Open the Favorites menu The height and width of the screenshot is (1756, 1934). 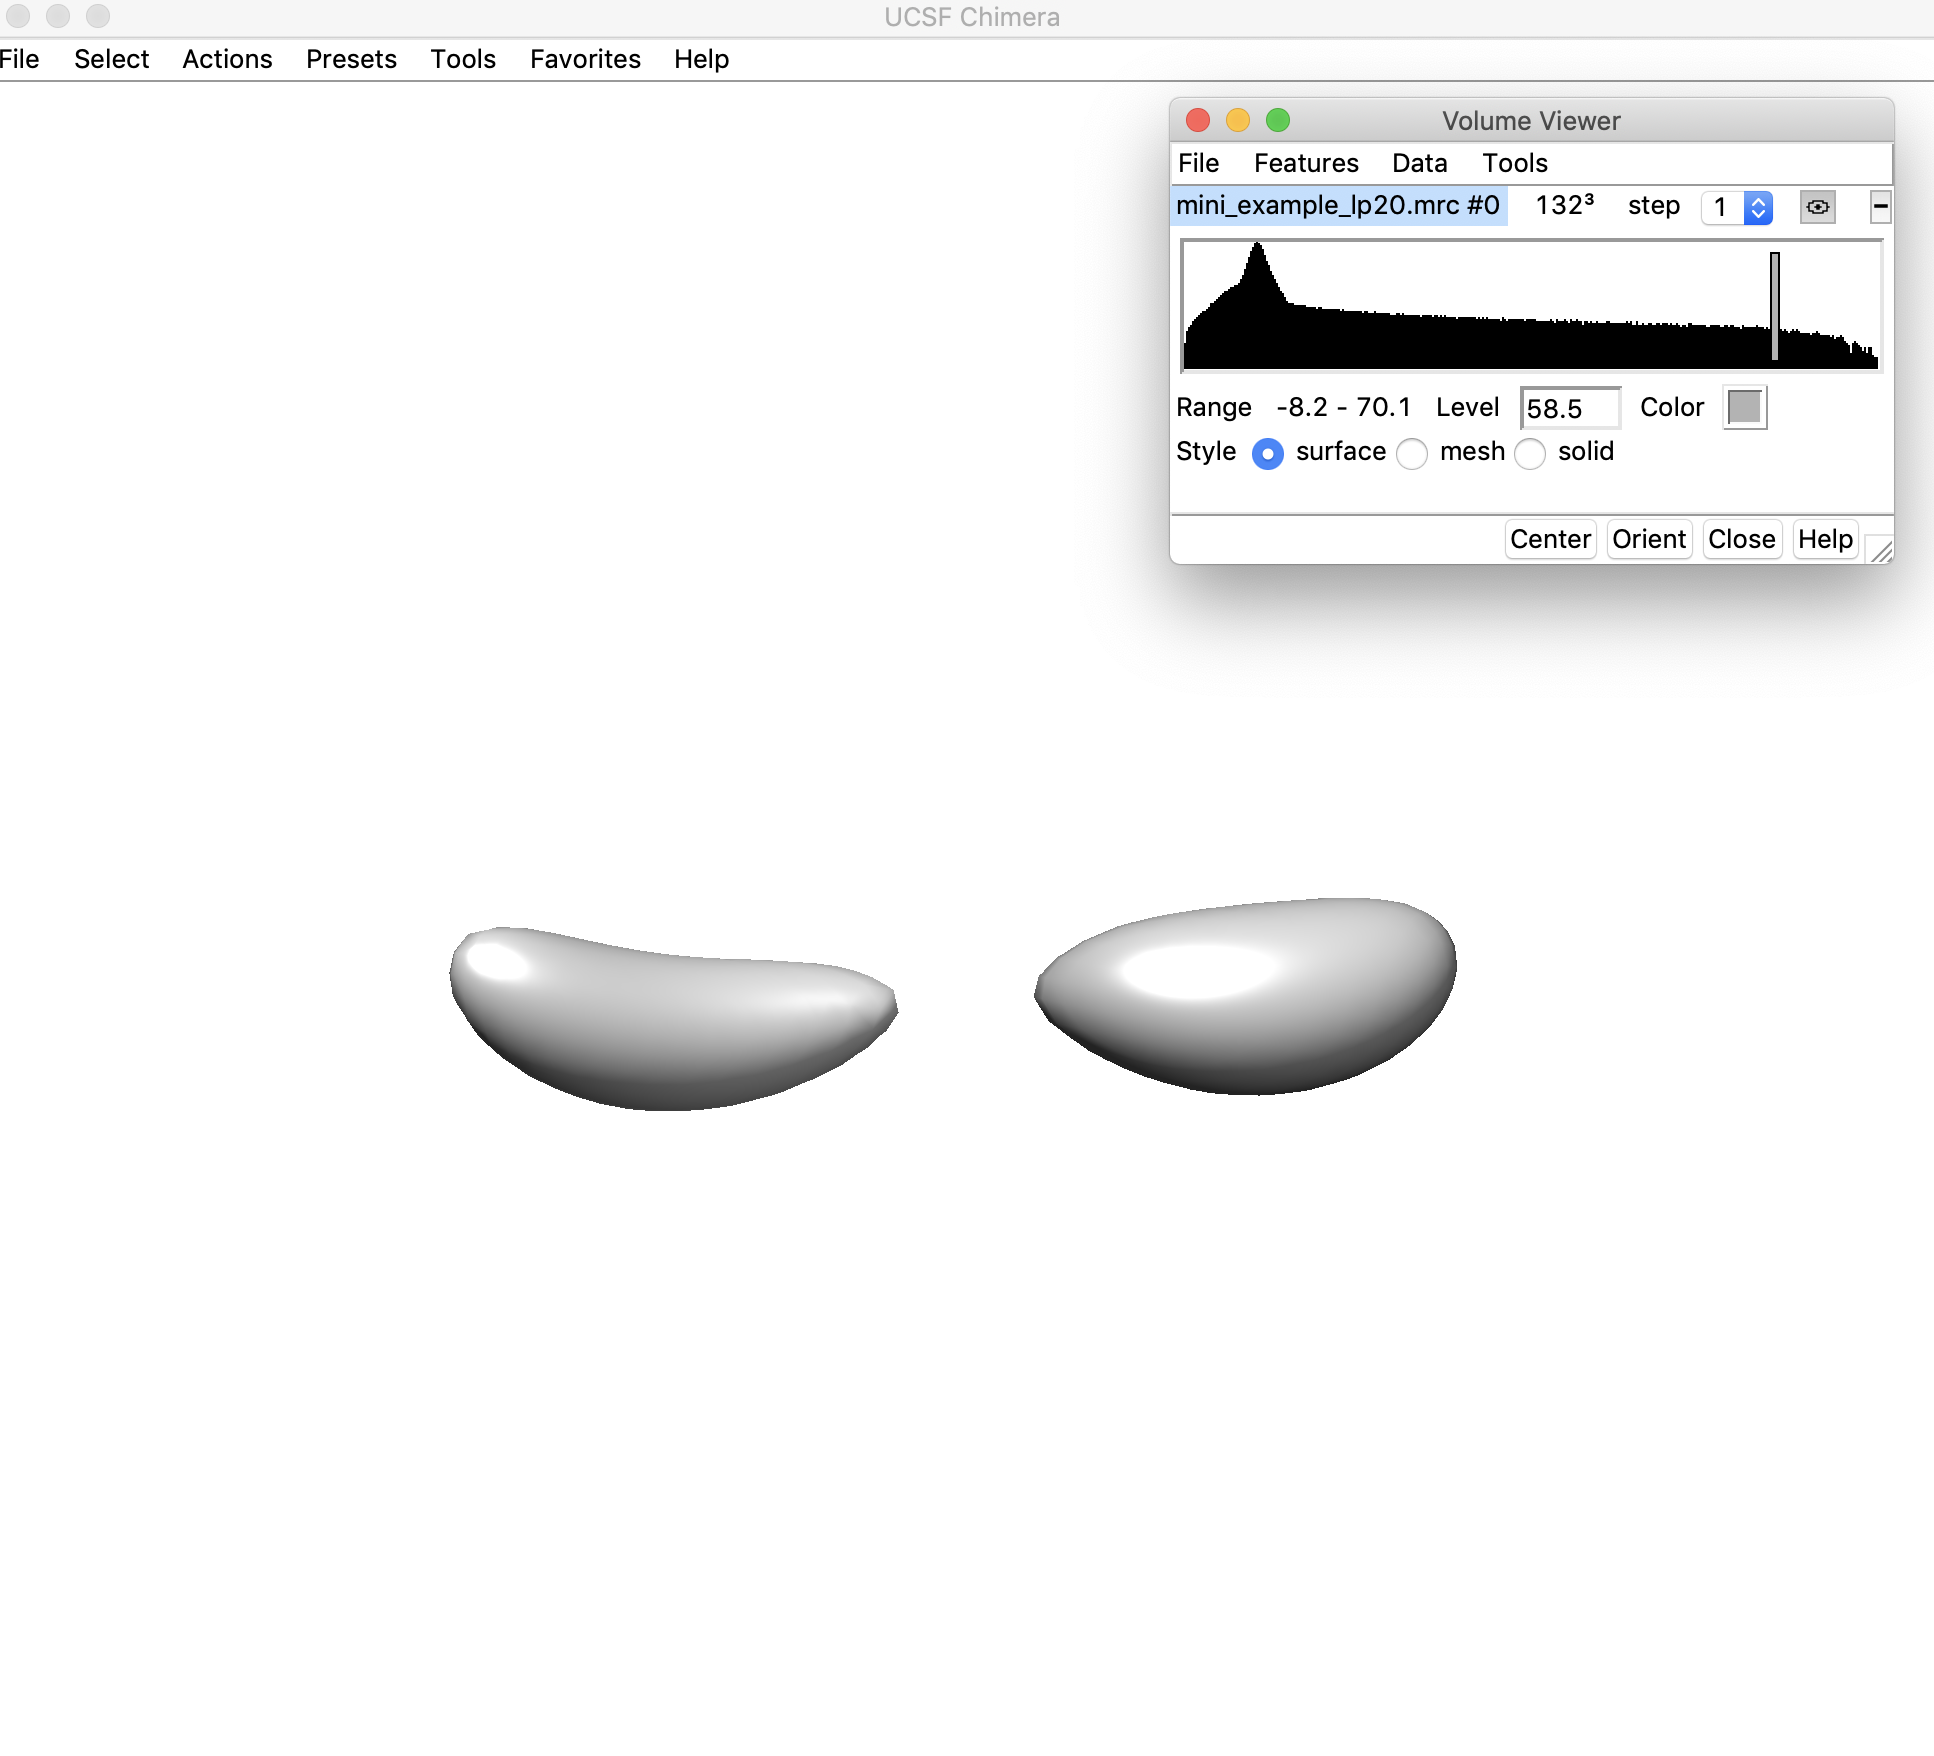coord(585,59)
